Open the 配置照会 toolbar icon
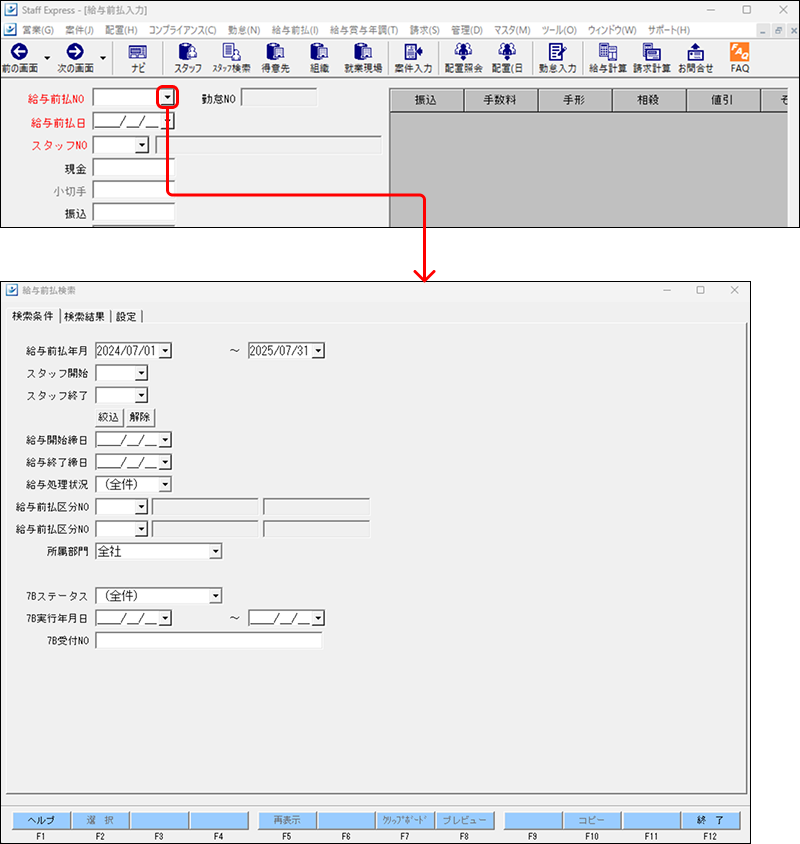This screenshot has width=800, height=844. (x=464, y=57)
